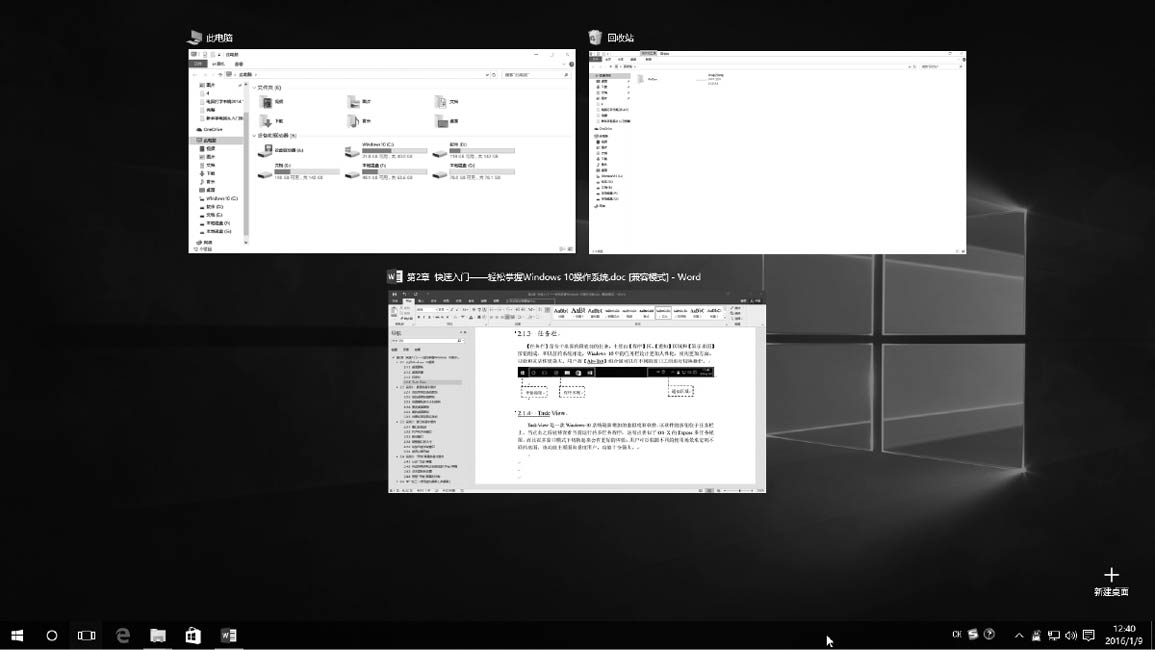Click the question mark help tray icon
The width and height of the screenshot is (1155, 650).
click(x=989, y=635)
